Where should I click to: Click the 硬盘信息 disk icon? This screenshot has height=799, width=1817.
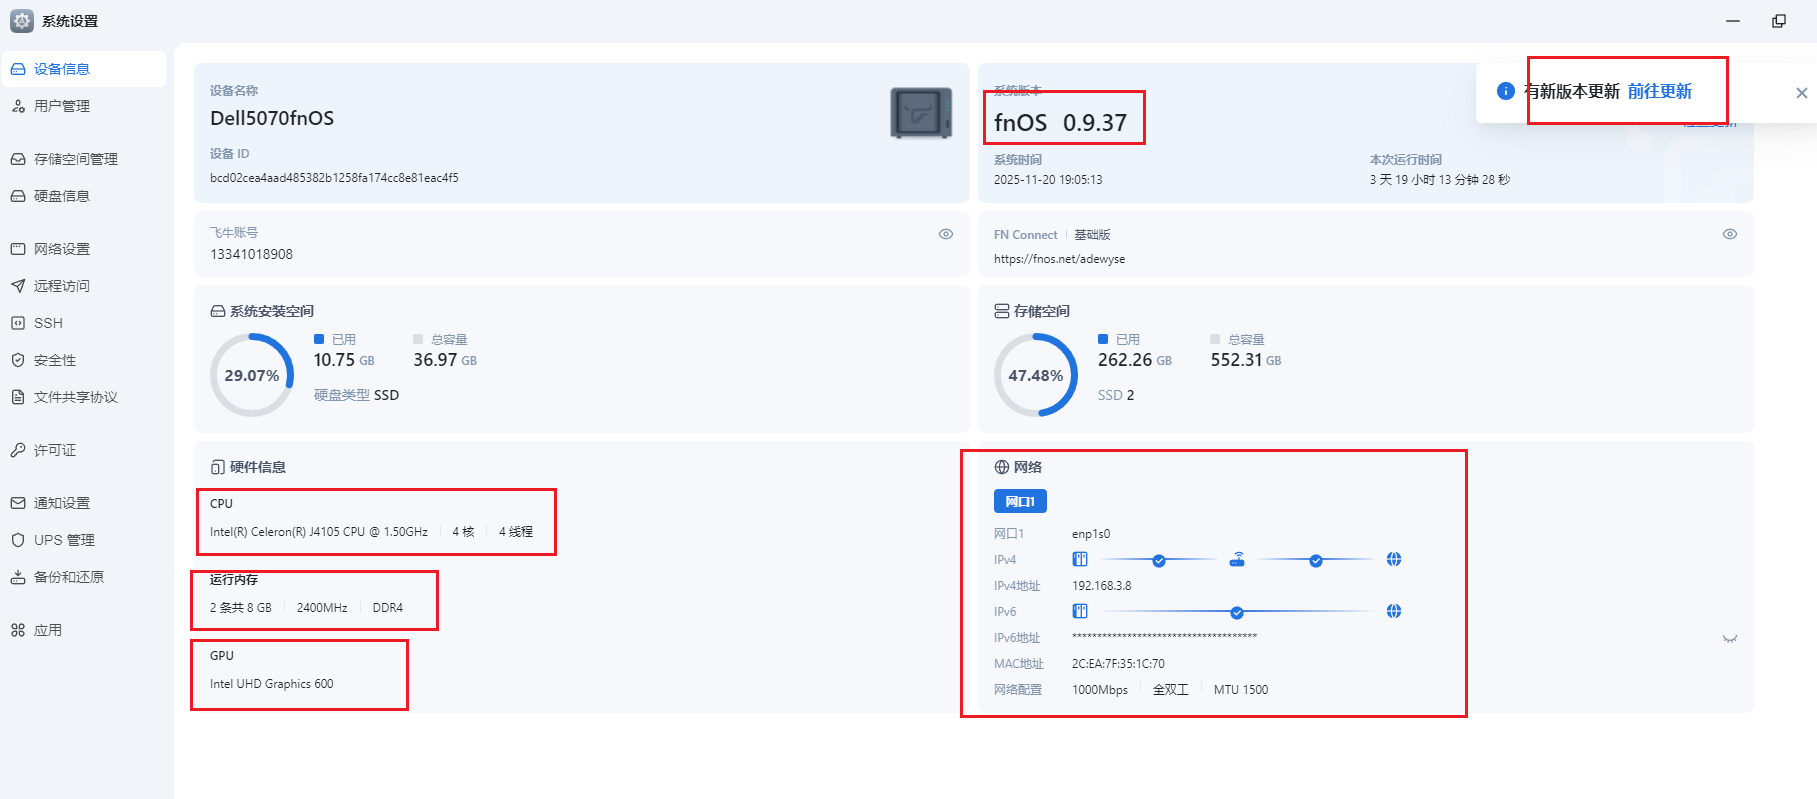tap(18, 196)
